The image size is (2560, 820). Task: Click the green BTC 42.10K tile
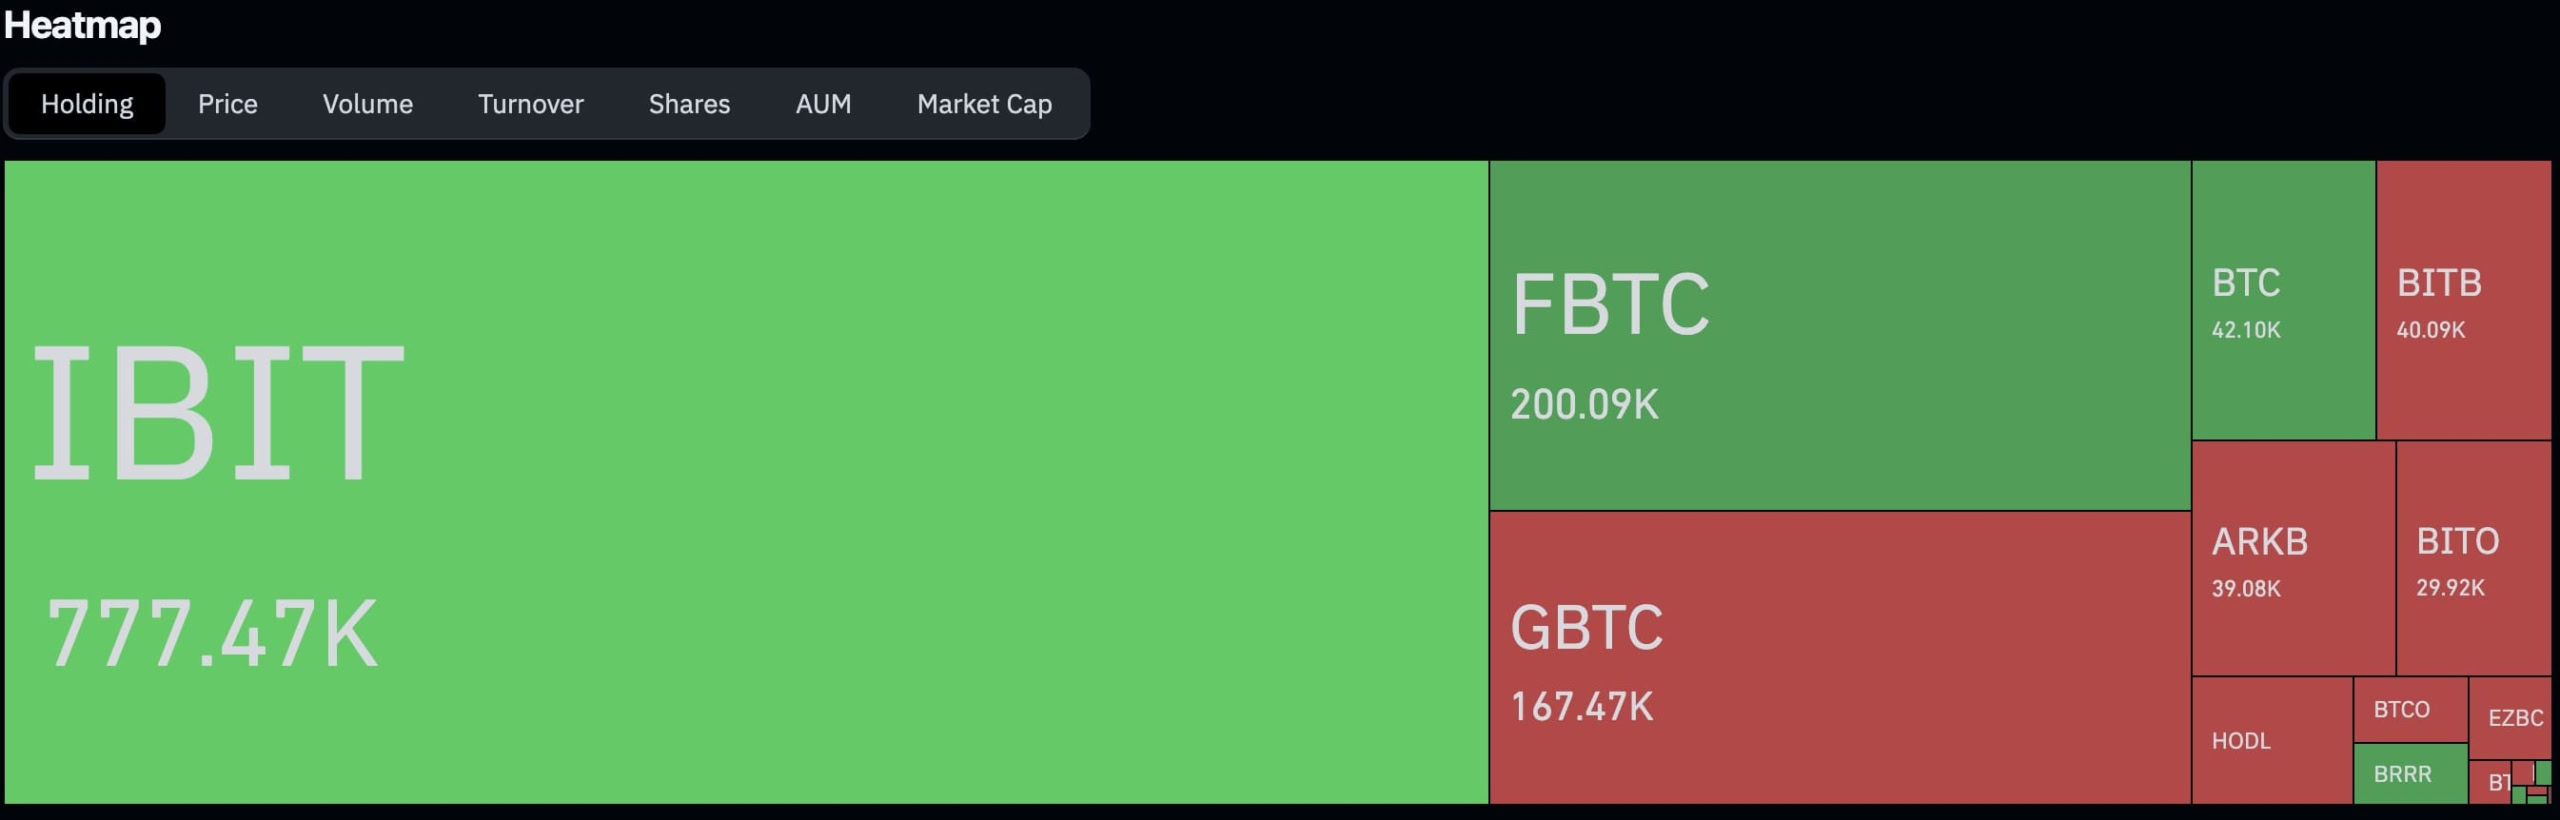[2283, 300]
